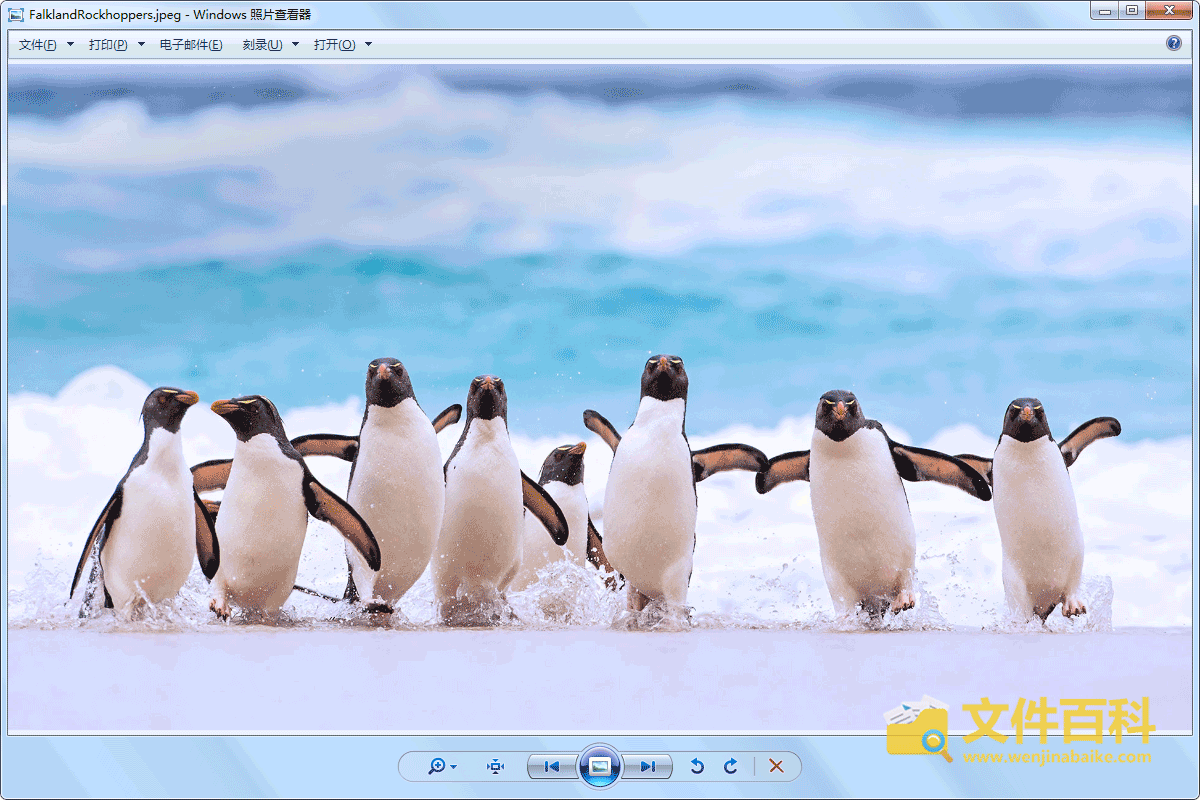1200x800 pixels.
Task: Click the app icon in the title bar
Action: pyautogui.click(x=17, y=14)
